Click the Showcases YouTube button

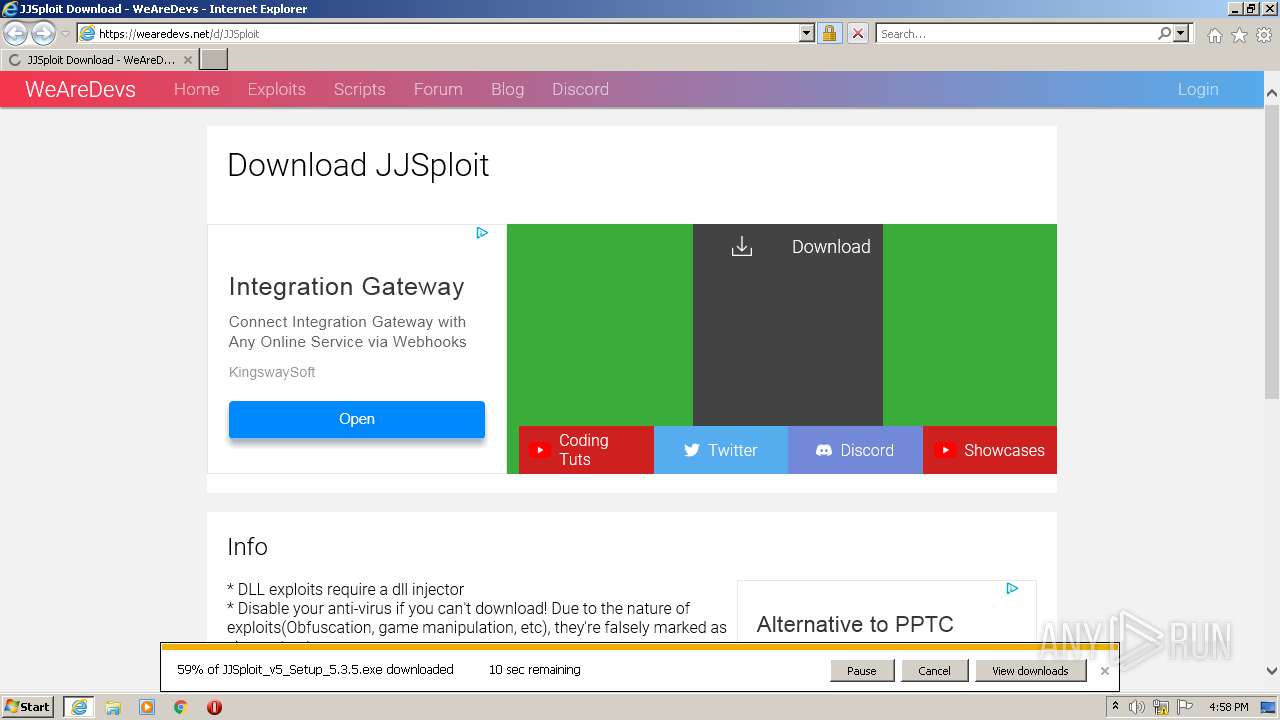pyautogui.click(x=990, y=450)
